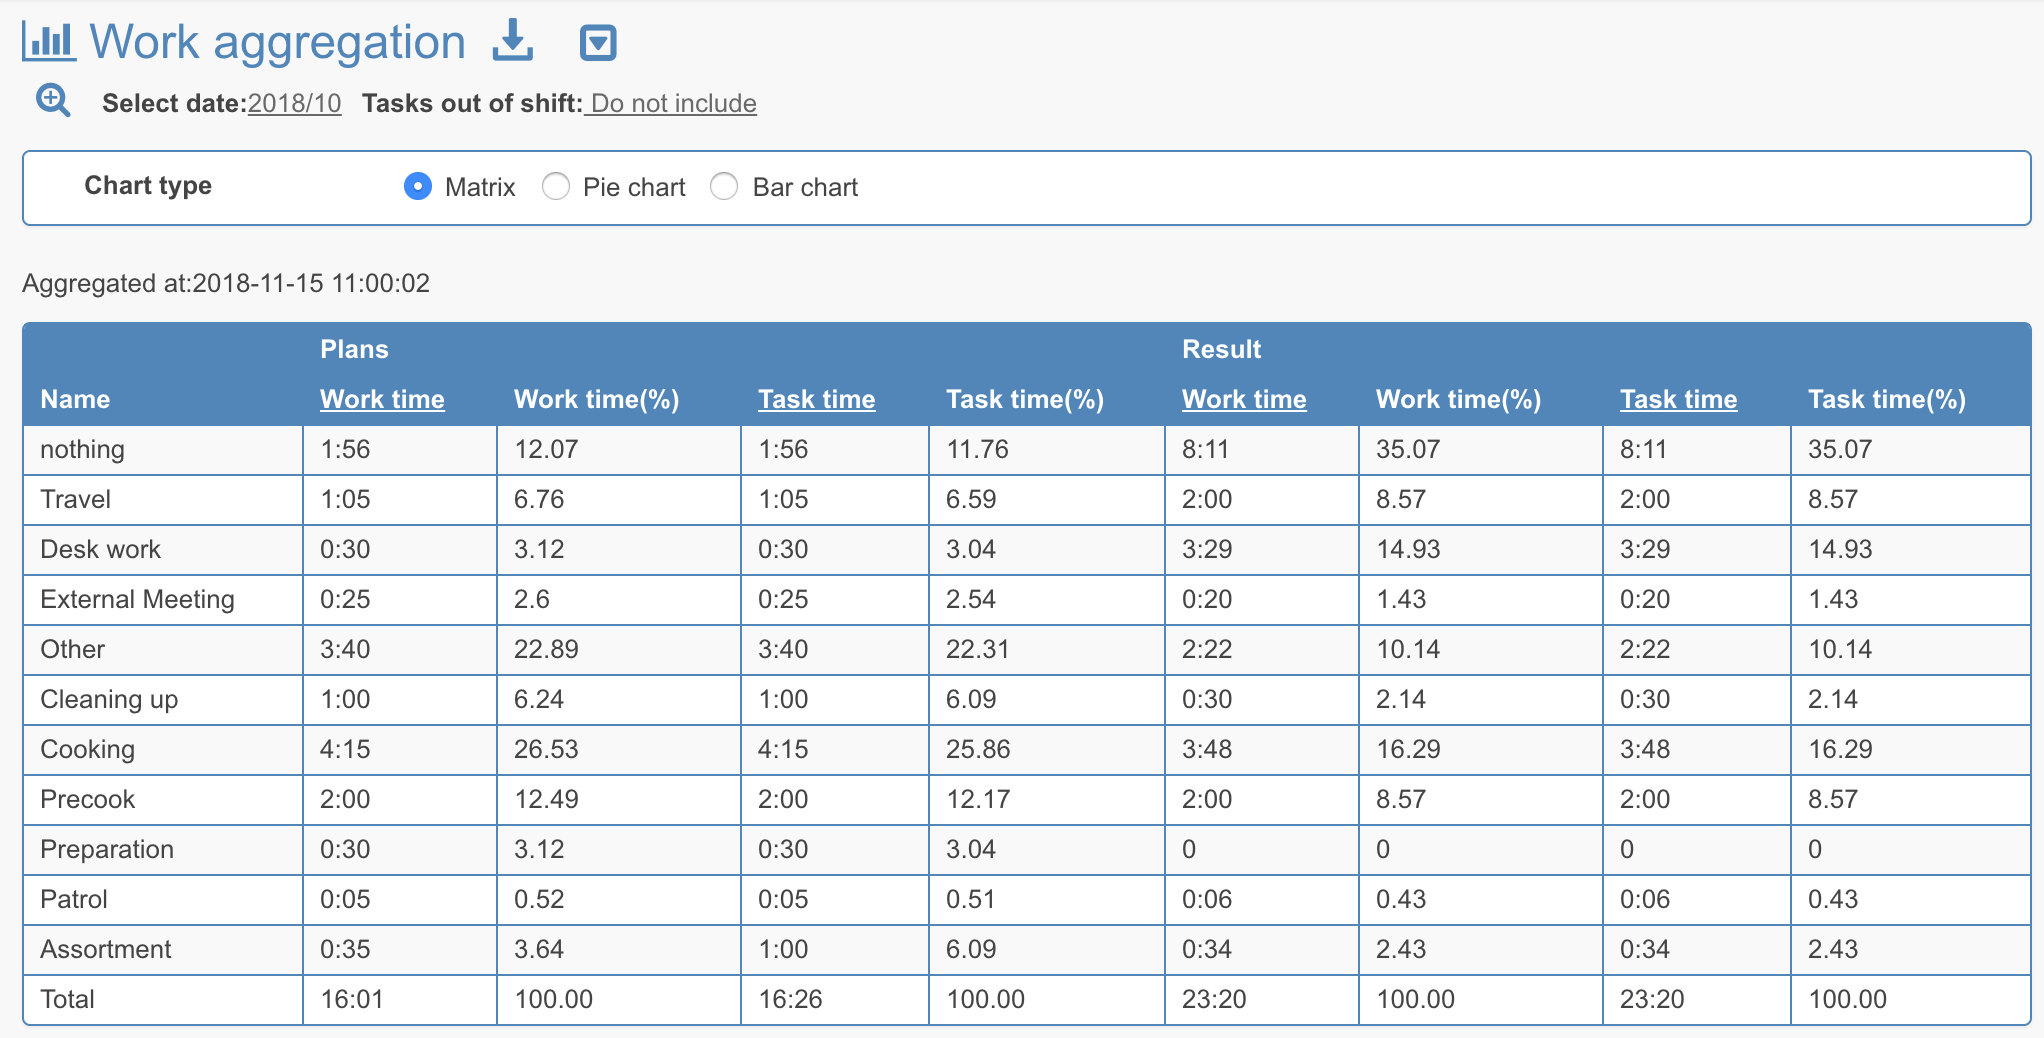
Task: Click Desk work result work time 3:29
Action: point(1207,549)
